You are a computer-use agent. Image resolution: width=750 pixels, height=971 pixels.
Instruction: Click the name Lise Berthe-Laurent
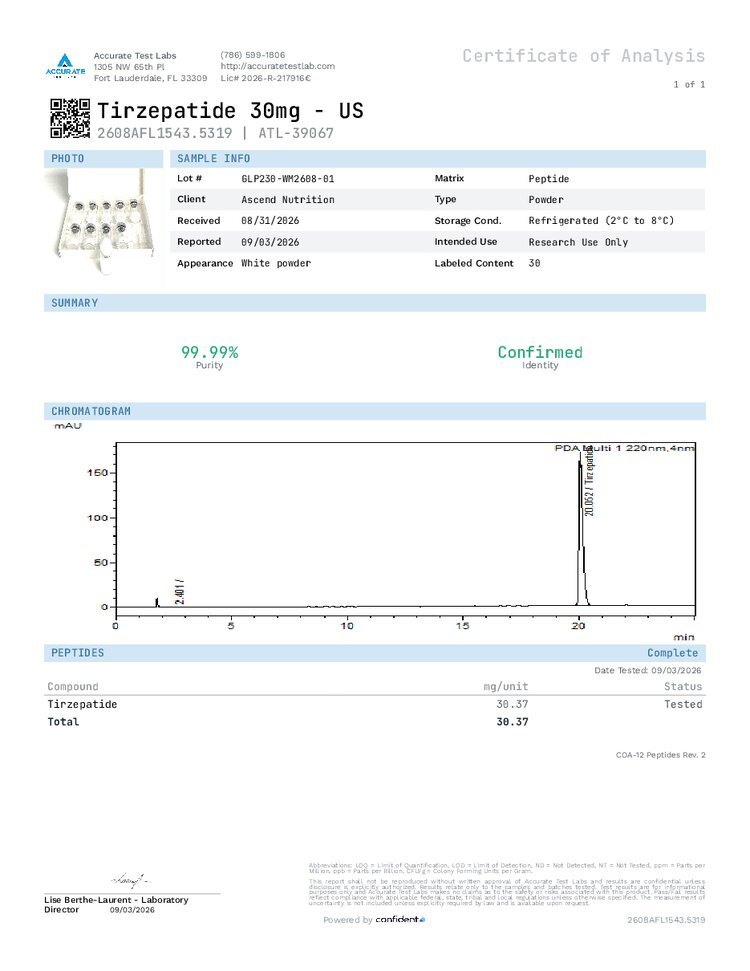coord(88,900)
